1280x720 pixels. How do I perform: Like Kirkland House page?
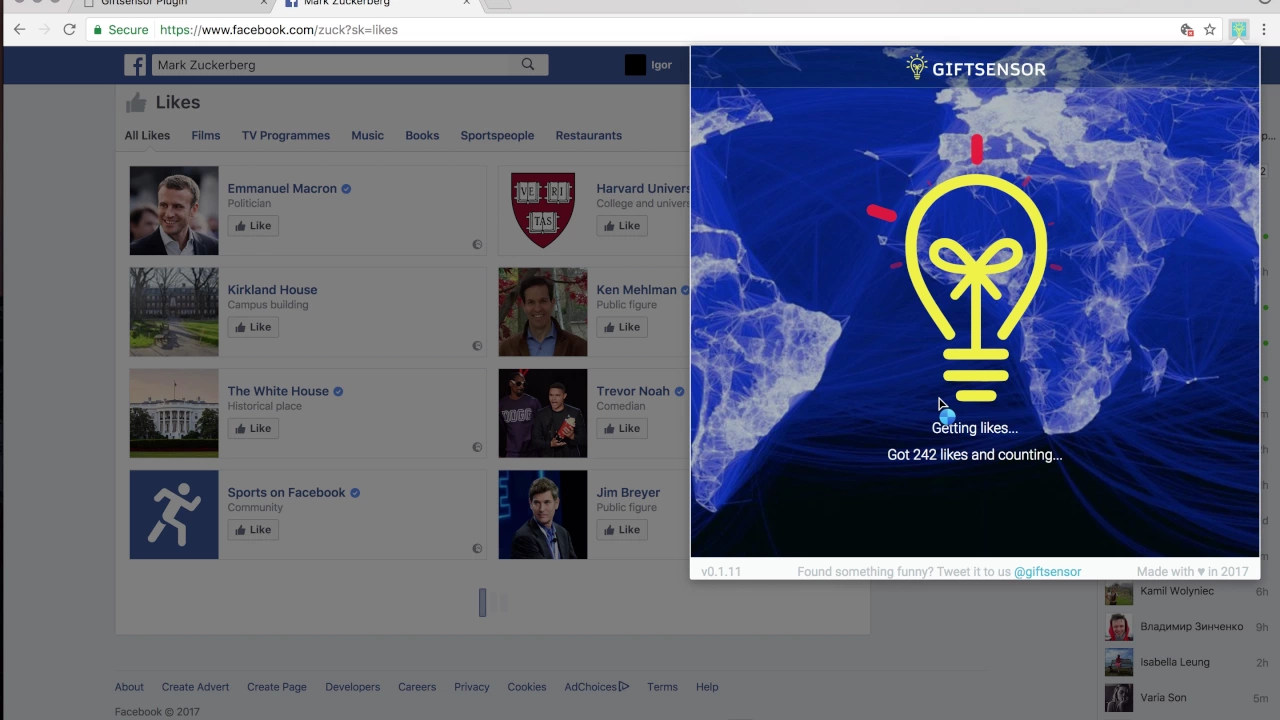(253, 327)
